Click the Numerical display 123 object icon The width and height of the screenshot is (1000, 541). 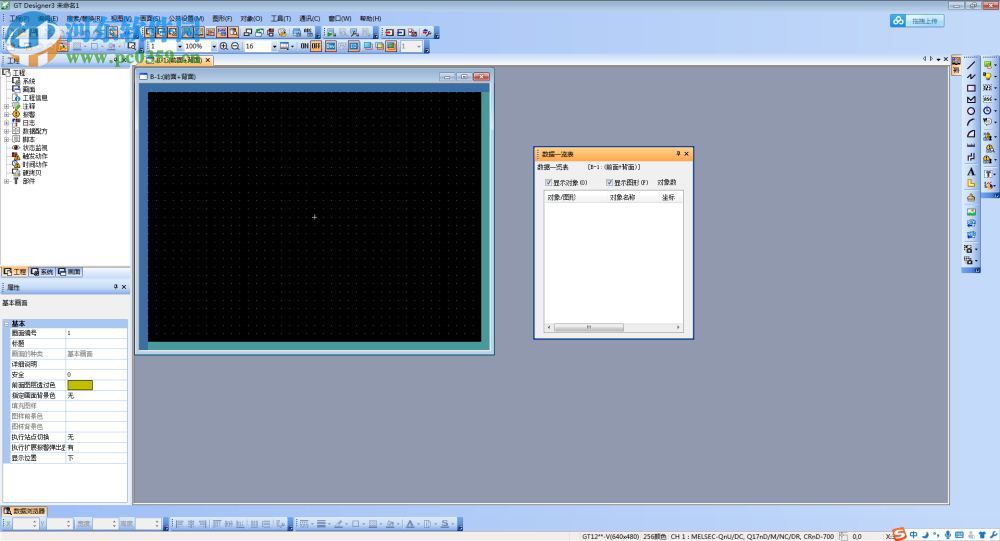(x=987, y=88)
